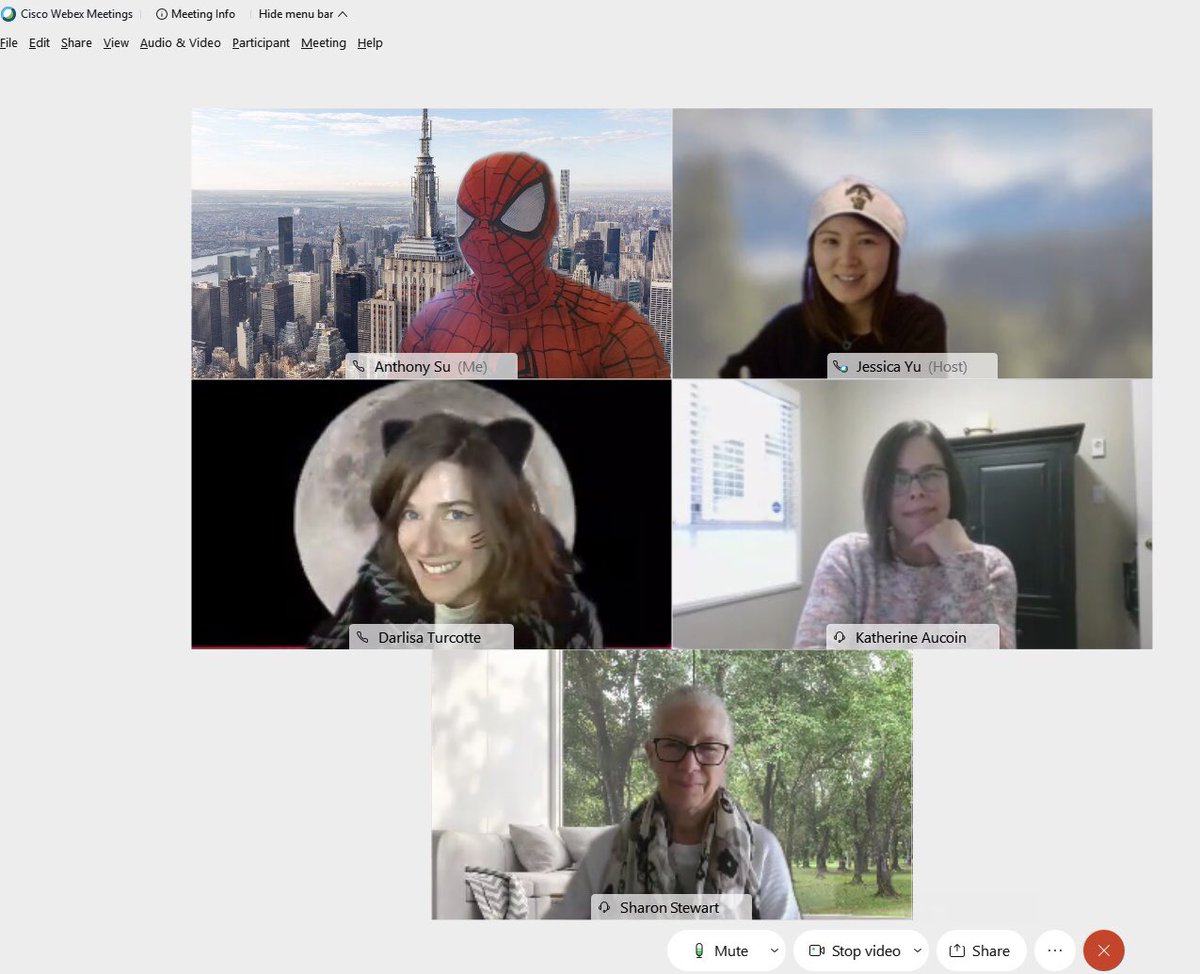The image size is (1200, 974).
Task: Click the Katherine Aucoin name label
Action: [x=911, y=637]
